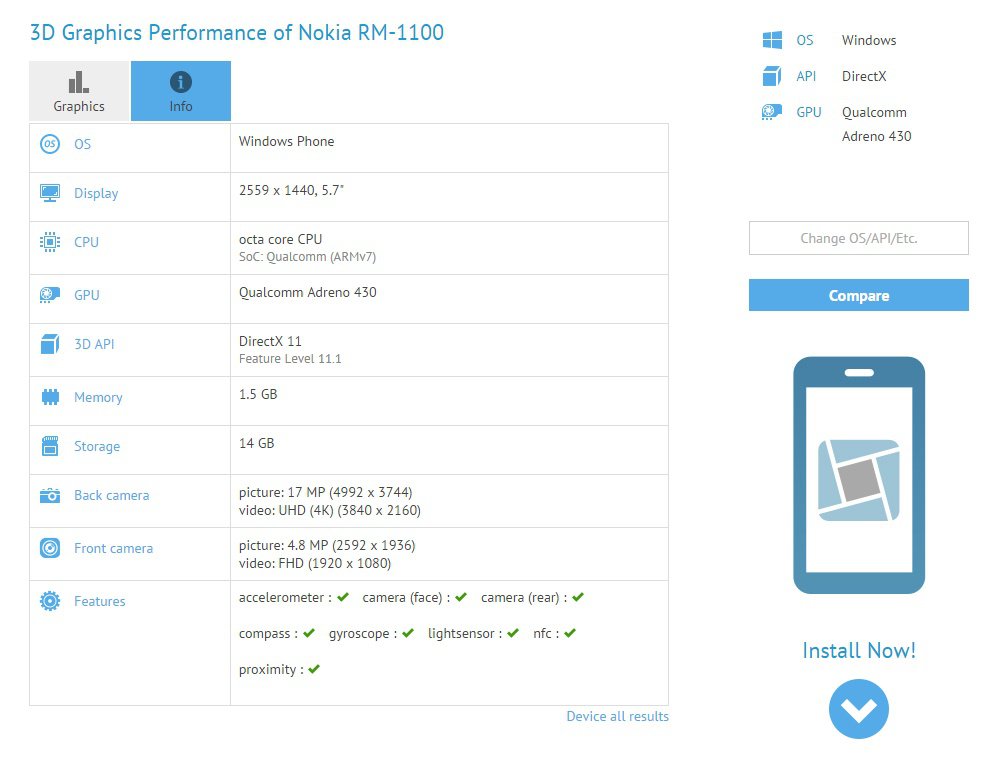Select Feature Level 11.1 text

pos(290,359)
